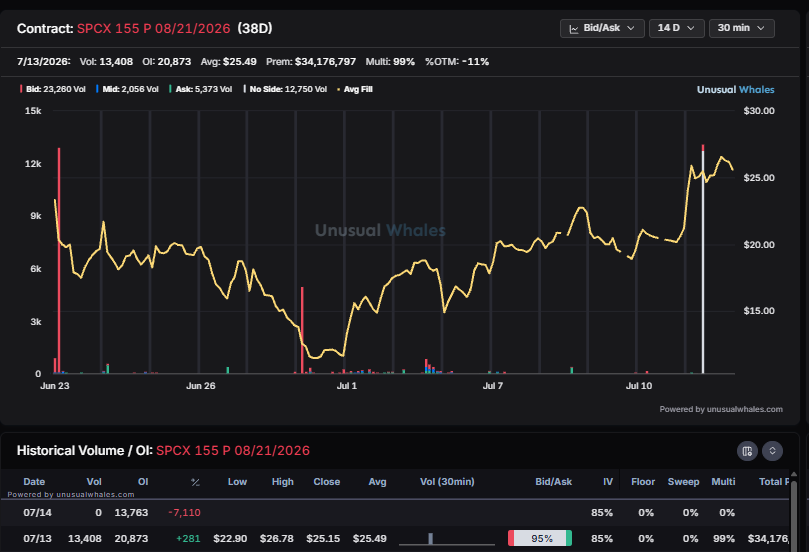Image resolution: width=809 pixels, height=552 pixels.
Task: Click the 13,763 open interest cell
Action: point(131,513)
